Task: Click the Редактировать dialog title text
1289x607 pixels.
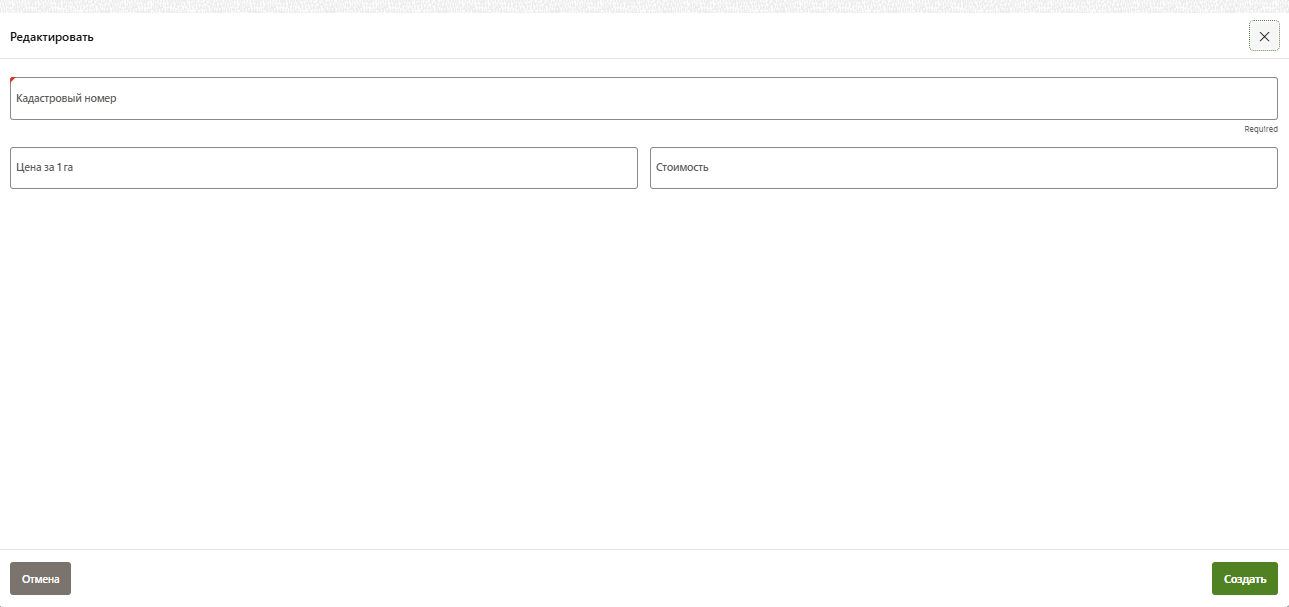Action: click(x=52, y=37)
